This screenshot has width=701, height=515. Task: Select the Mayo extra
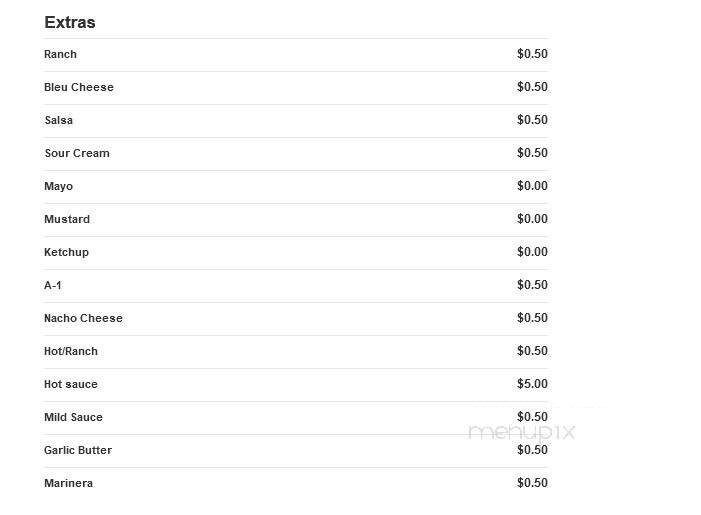(x=59, y=186)
